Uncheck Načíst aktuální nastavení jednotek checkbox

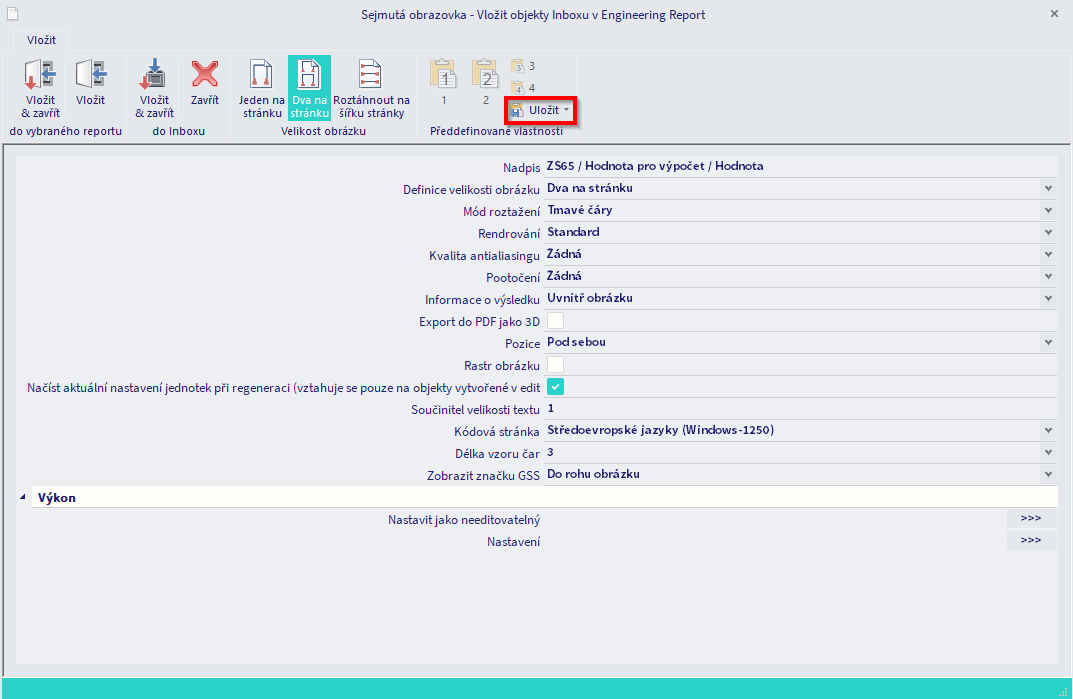click(x=555, y=387)
